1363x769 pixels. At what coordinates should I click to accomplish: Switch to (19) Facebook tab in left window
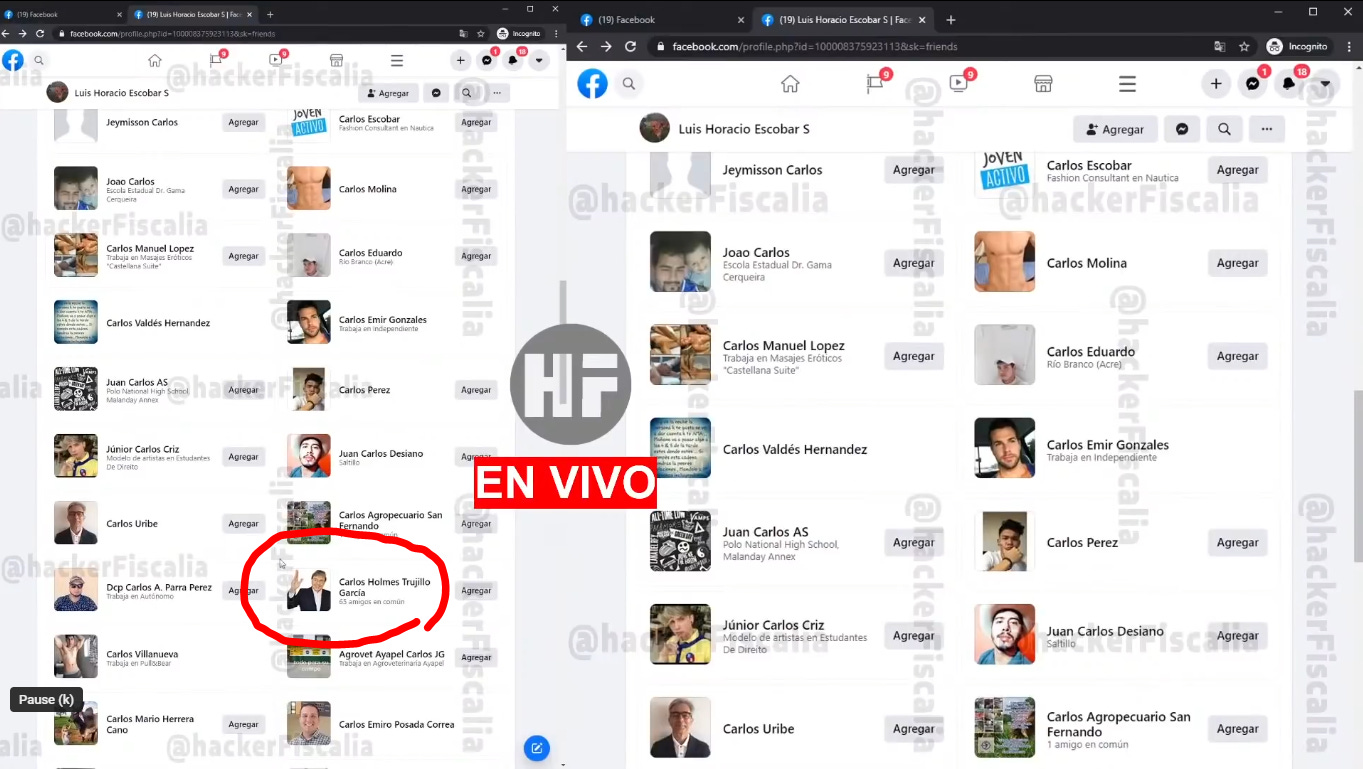pos(62,14)
